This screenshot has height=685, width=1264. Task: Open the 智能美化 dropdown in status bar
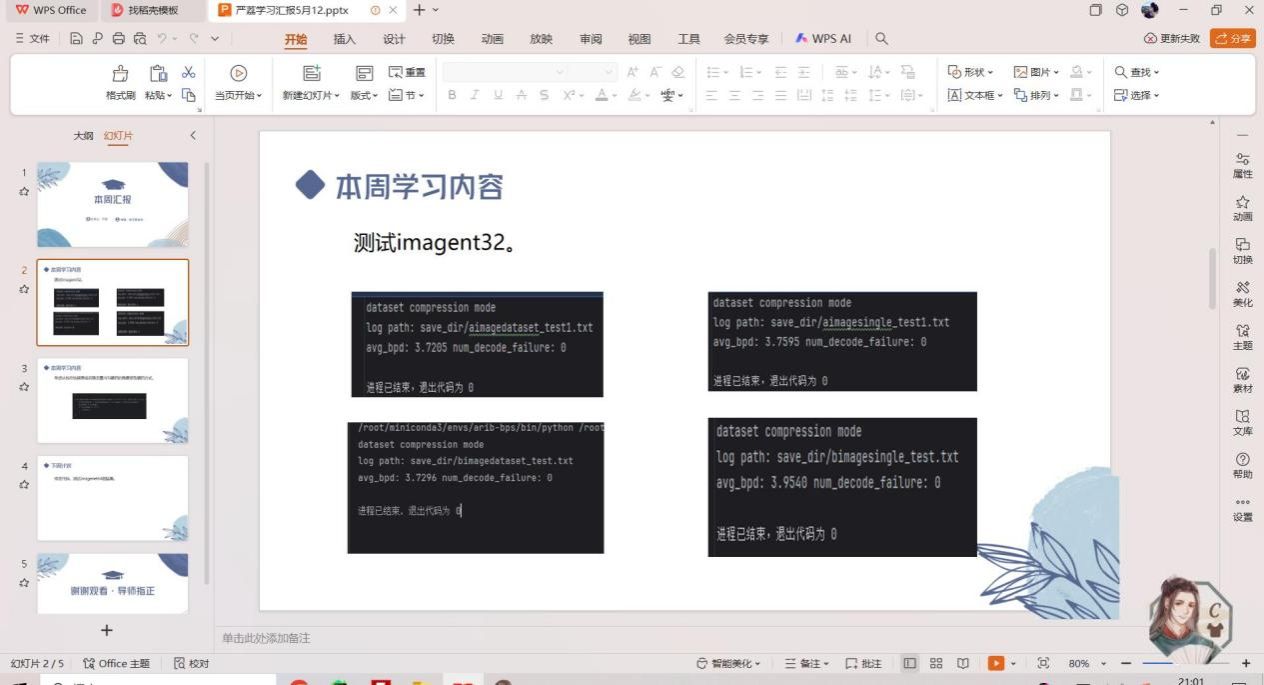click(x=729, y=663)
